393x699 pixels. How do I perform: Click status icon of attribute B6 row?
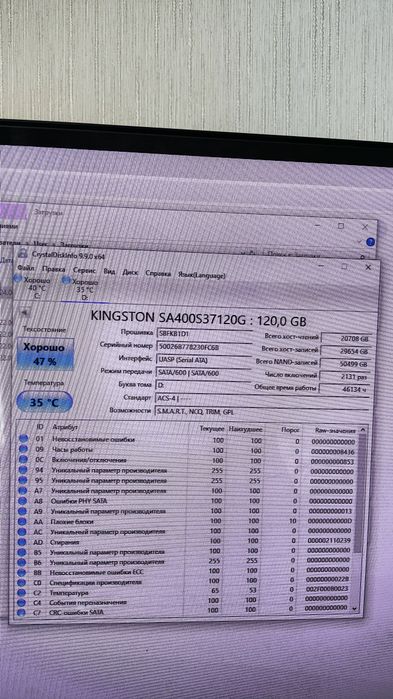21,562
